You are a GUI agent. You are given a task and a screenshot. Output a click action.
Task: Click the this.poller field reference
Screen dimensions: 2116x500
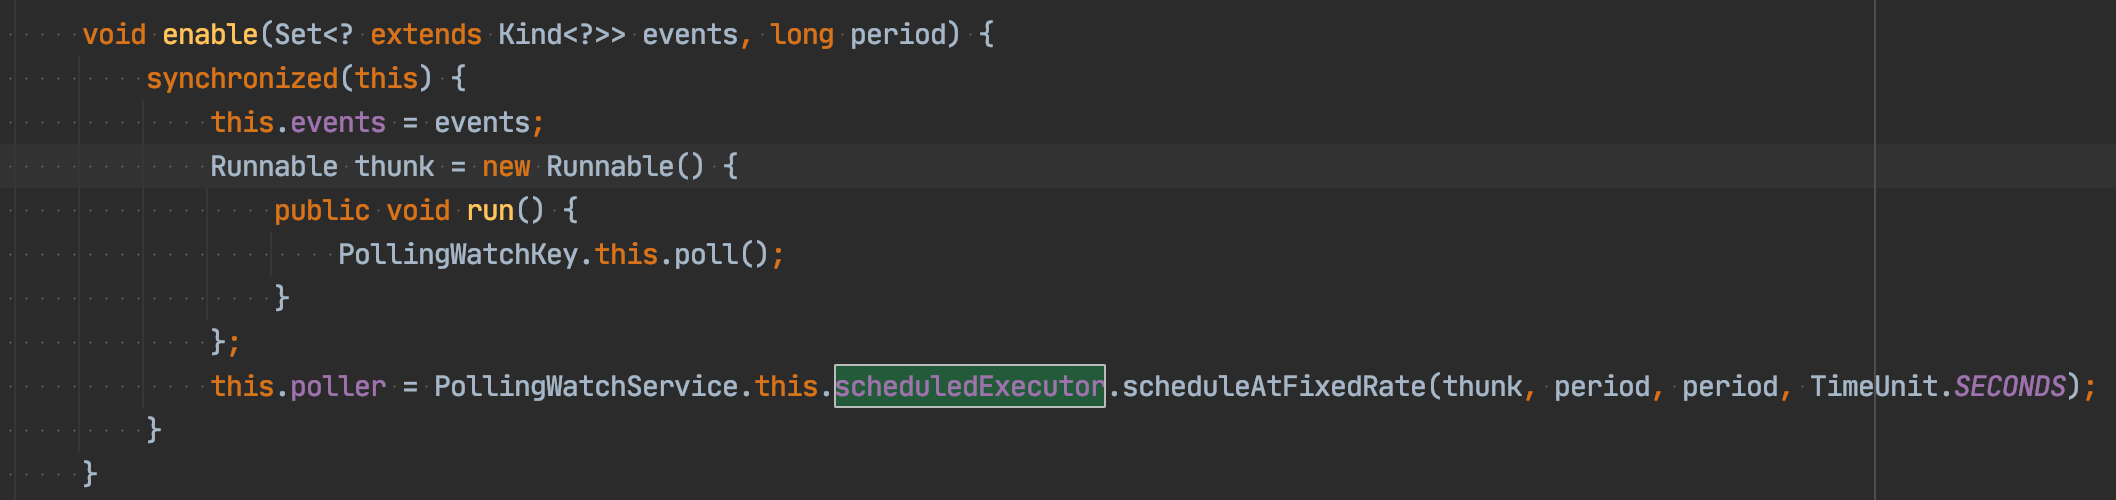298,386
